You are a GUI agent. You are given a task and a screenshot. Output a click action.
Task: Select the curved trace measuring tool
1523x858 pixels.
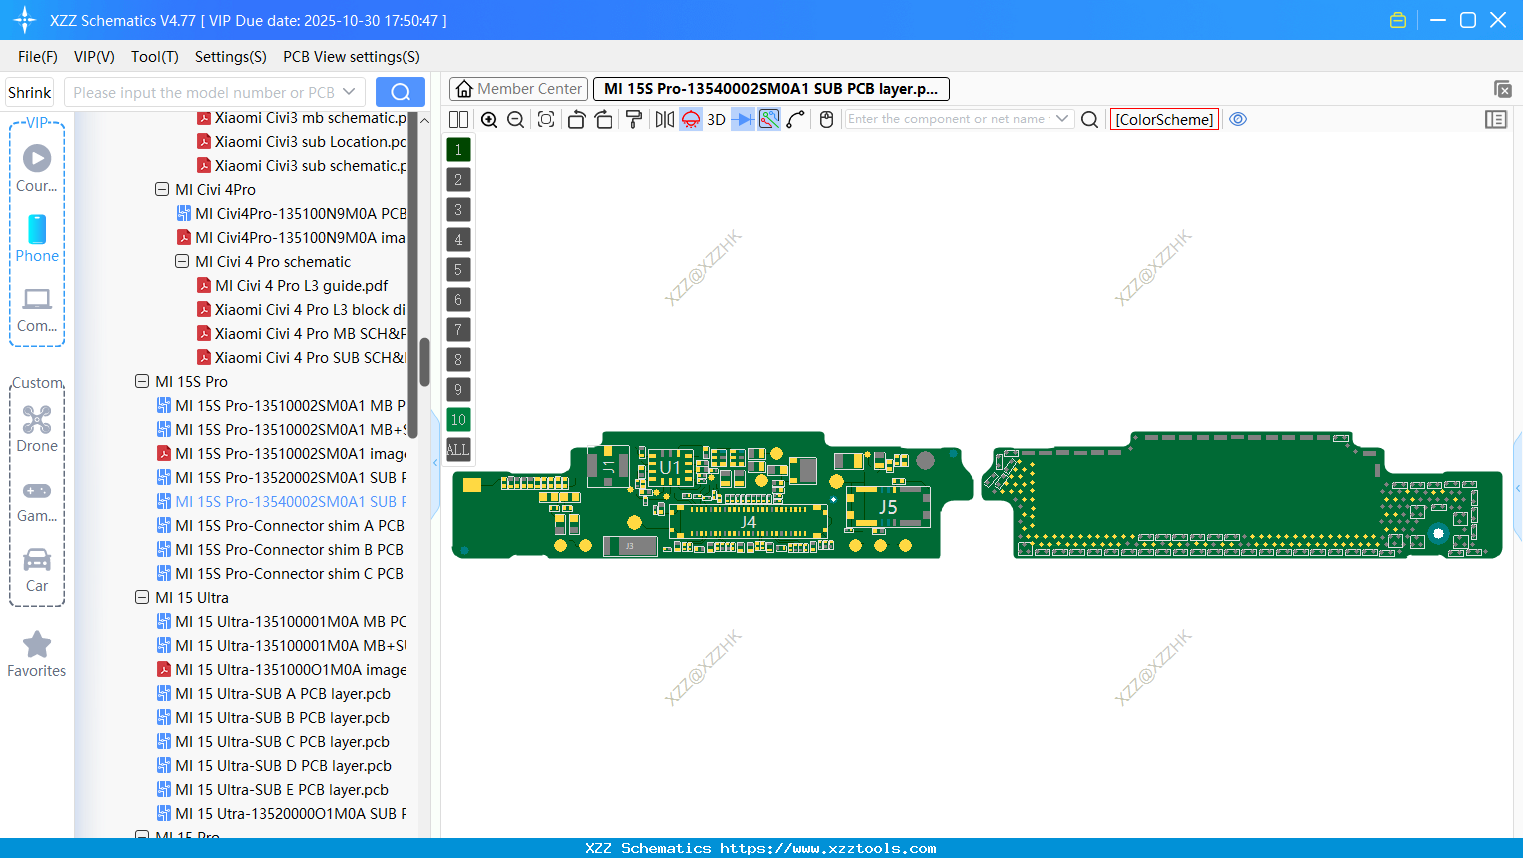(796, 119)
